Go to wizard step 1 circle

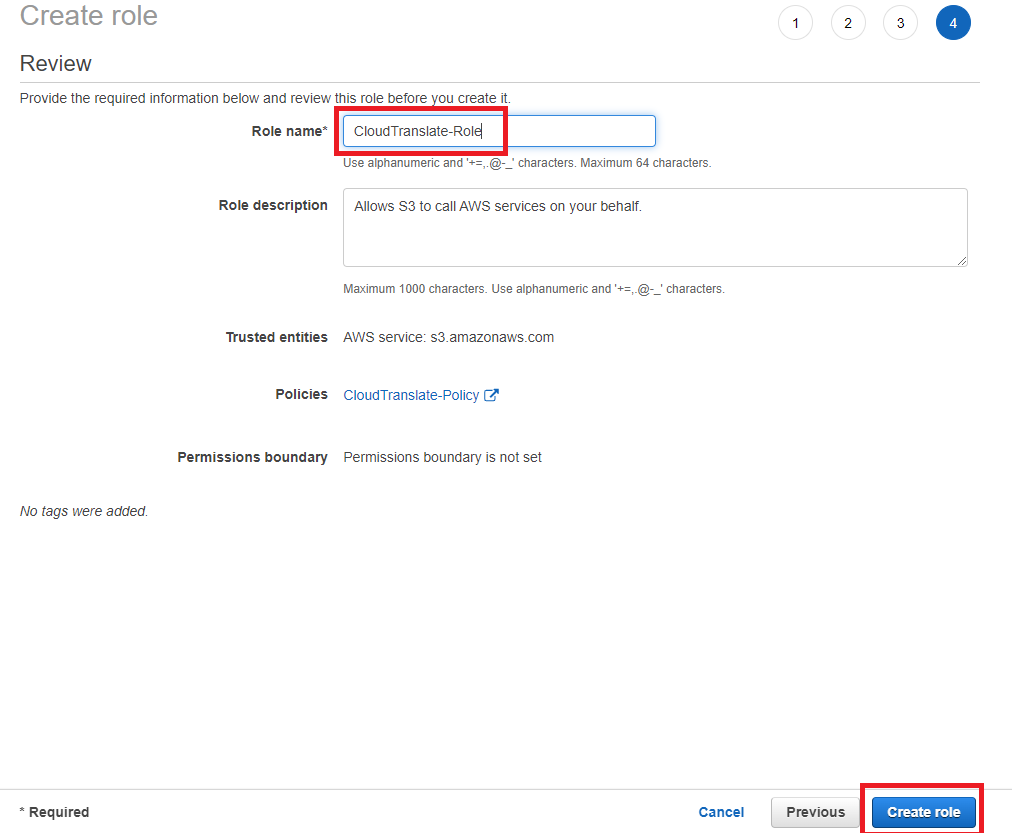[x=795, y=23]
